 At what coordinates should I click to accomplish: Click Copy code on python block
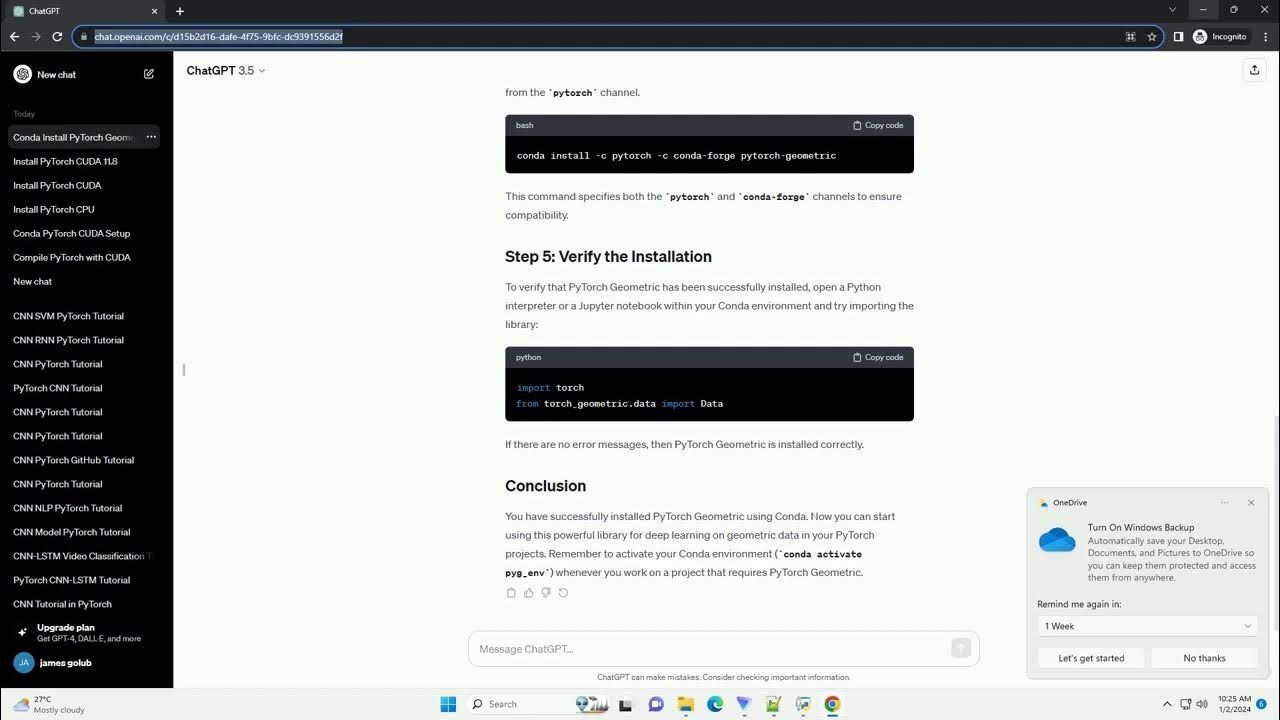[878, 357]
